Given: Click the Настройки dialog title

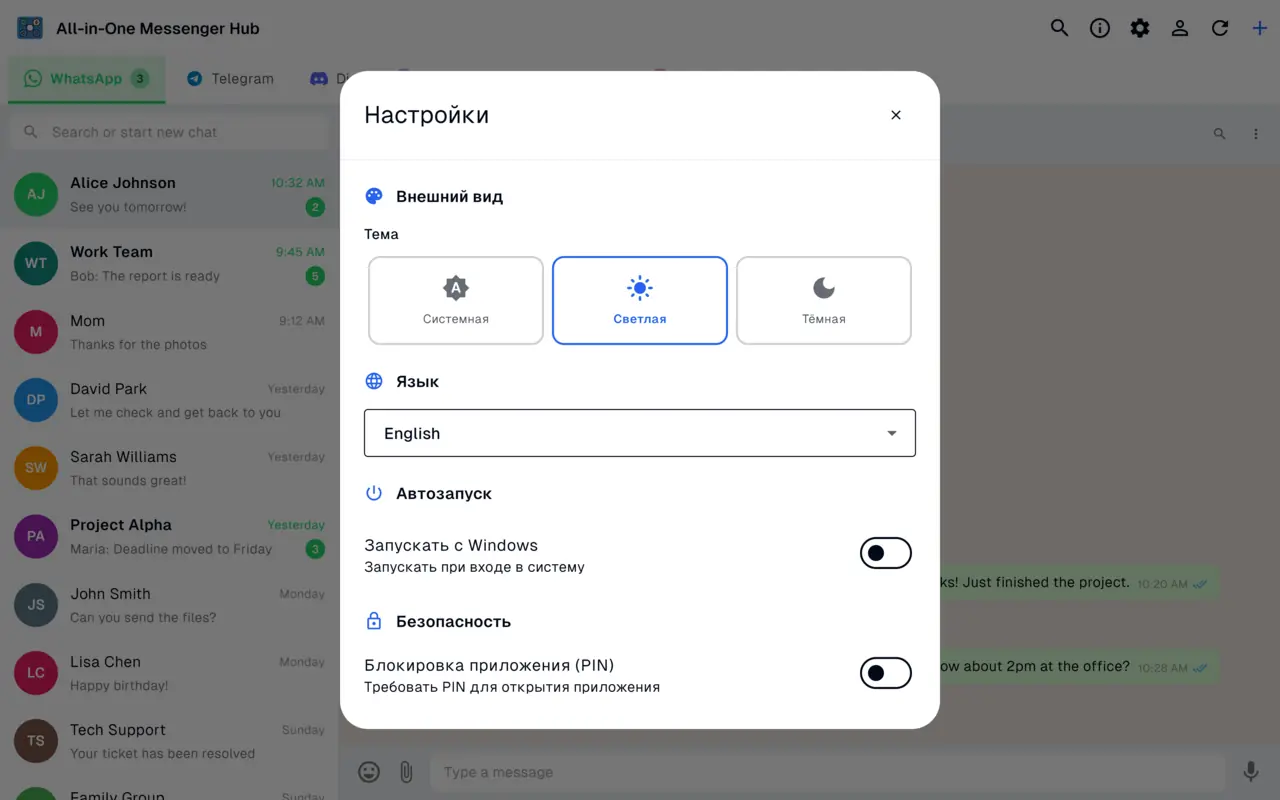Looking at the screenshot, I should point(426,115).
